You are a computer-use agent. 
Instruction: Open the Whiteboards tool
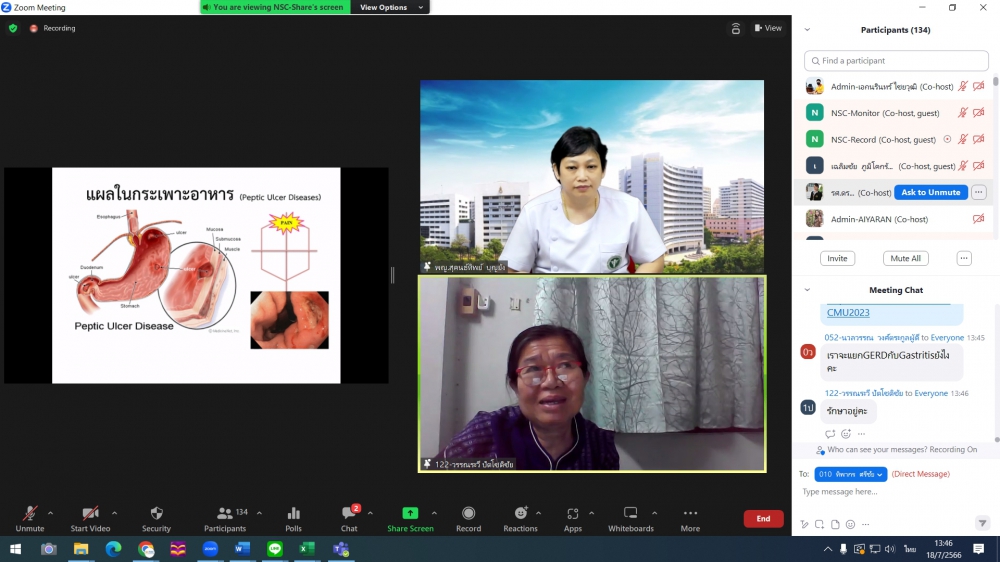(x=630, y=514)
